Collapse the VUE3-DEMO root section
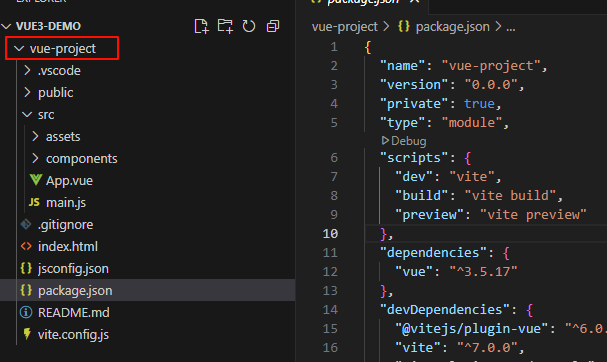This screenshot has width=607, height=362. [6, 26]
